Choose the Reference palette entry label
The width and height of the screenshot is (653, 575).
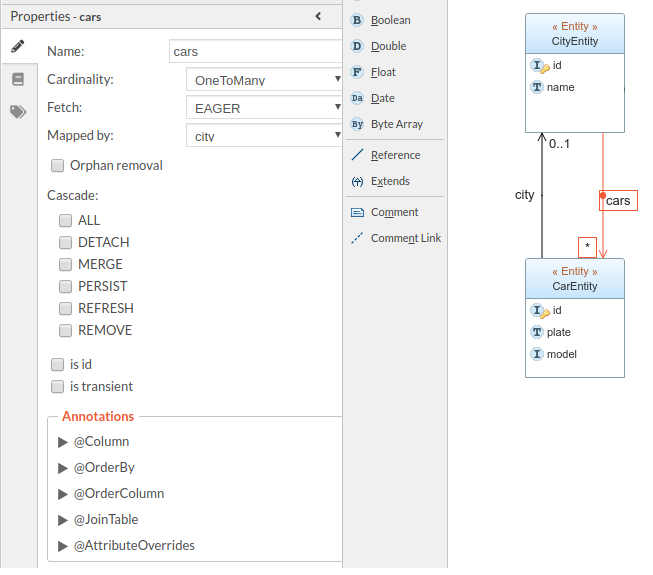(396, 155)
